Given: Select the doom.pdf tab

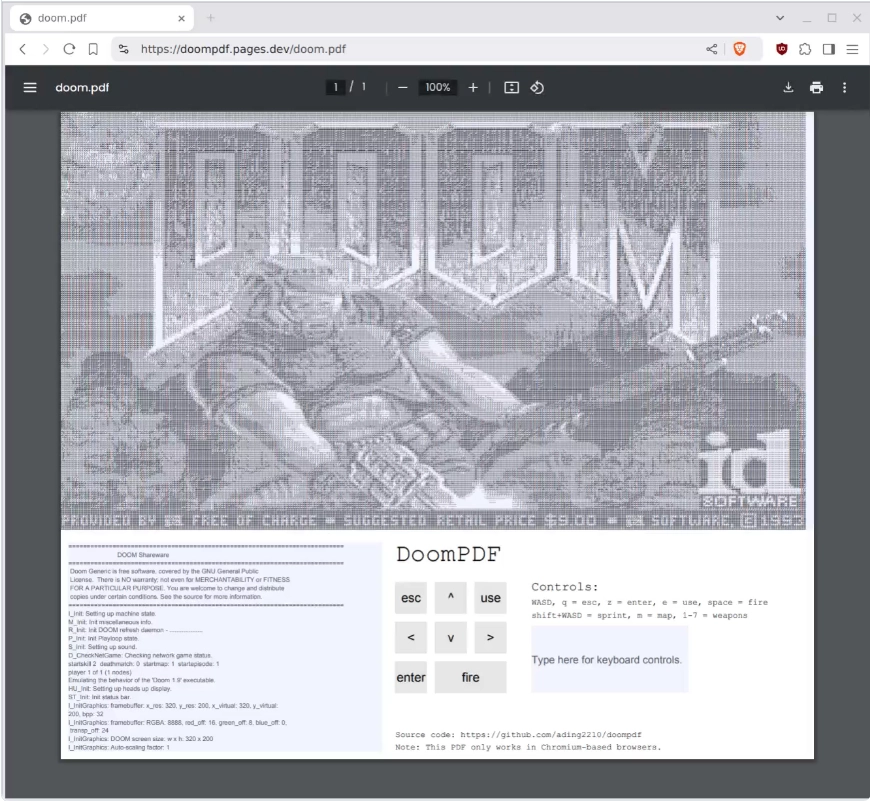Looking at the screenshot, I should pos(102,18).
